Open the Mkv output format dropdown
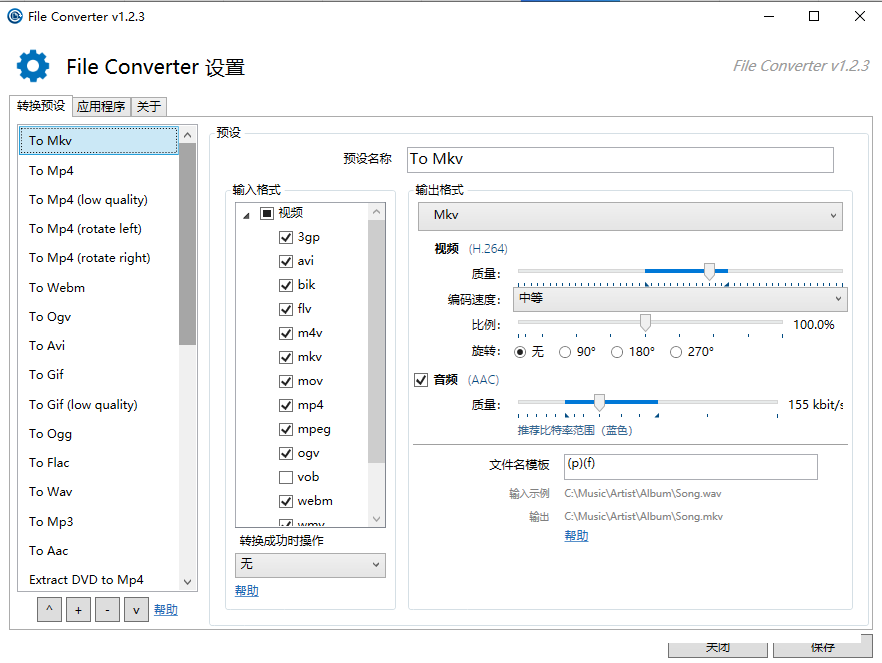Viewport: 882px width, 663px height. 630,216
